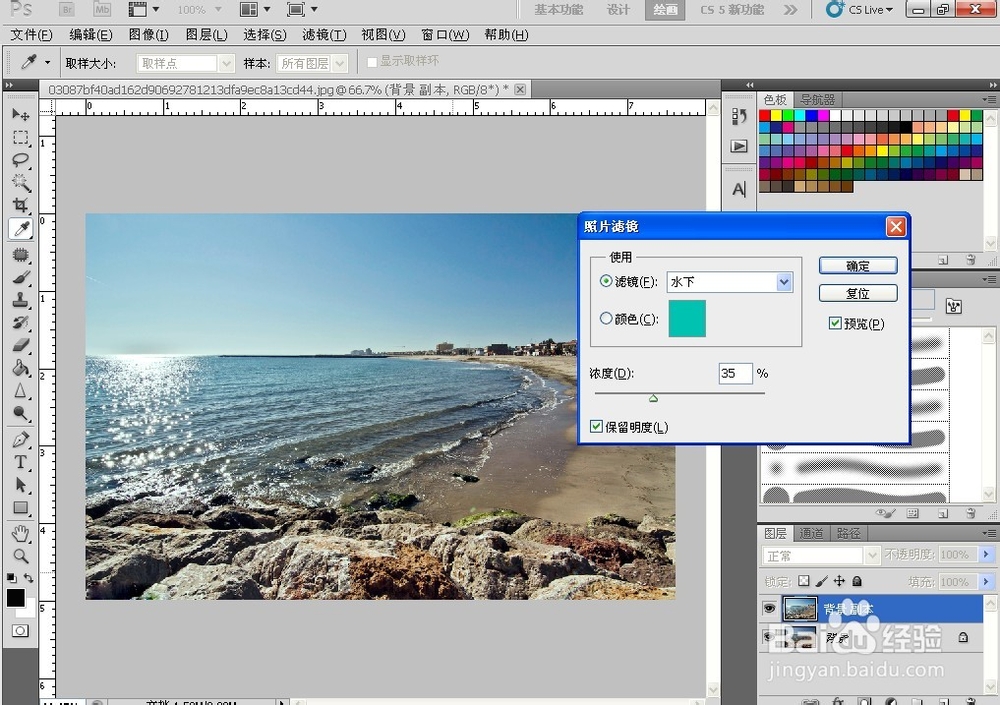The height and width of the screenshot is (705, 1000).
Task: Select the Zoom tool
Action: [x=20, y=556]
